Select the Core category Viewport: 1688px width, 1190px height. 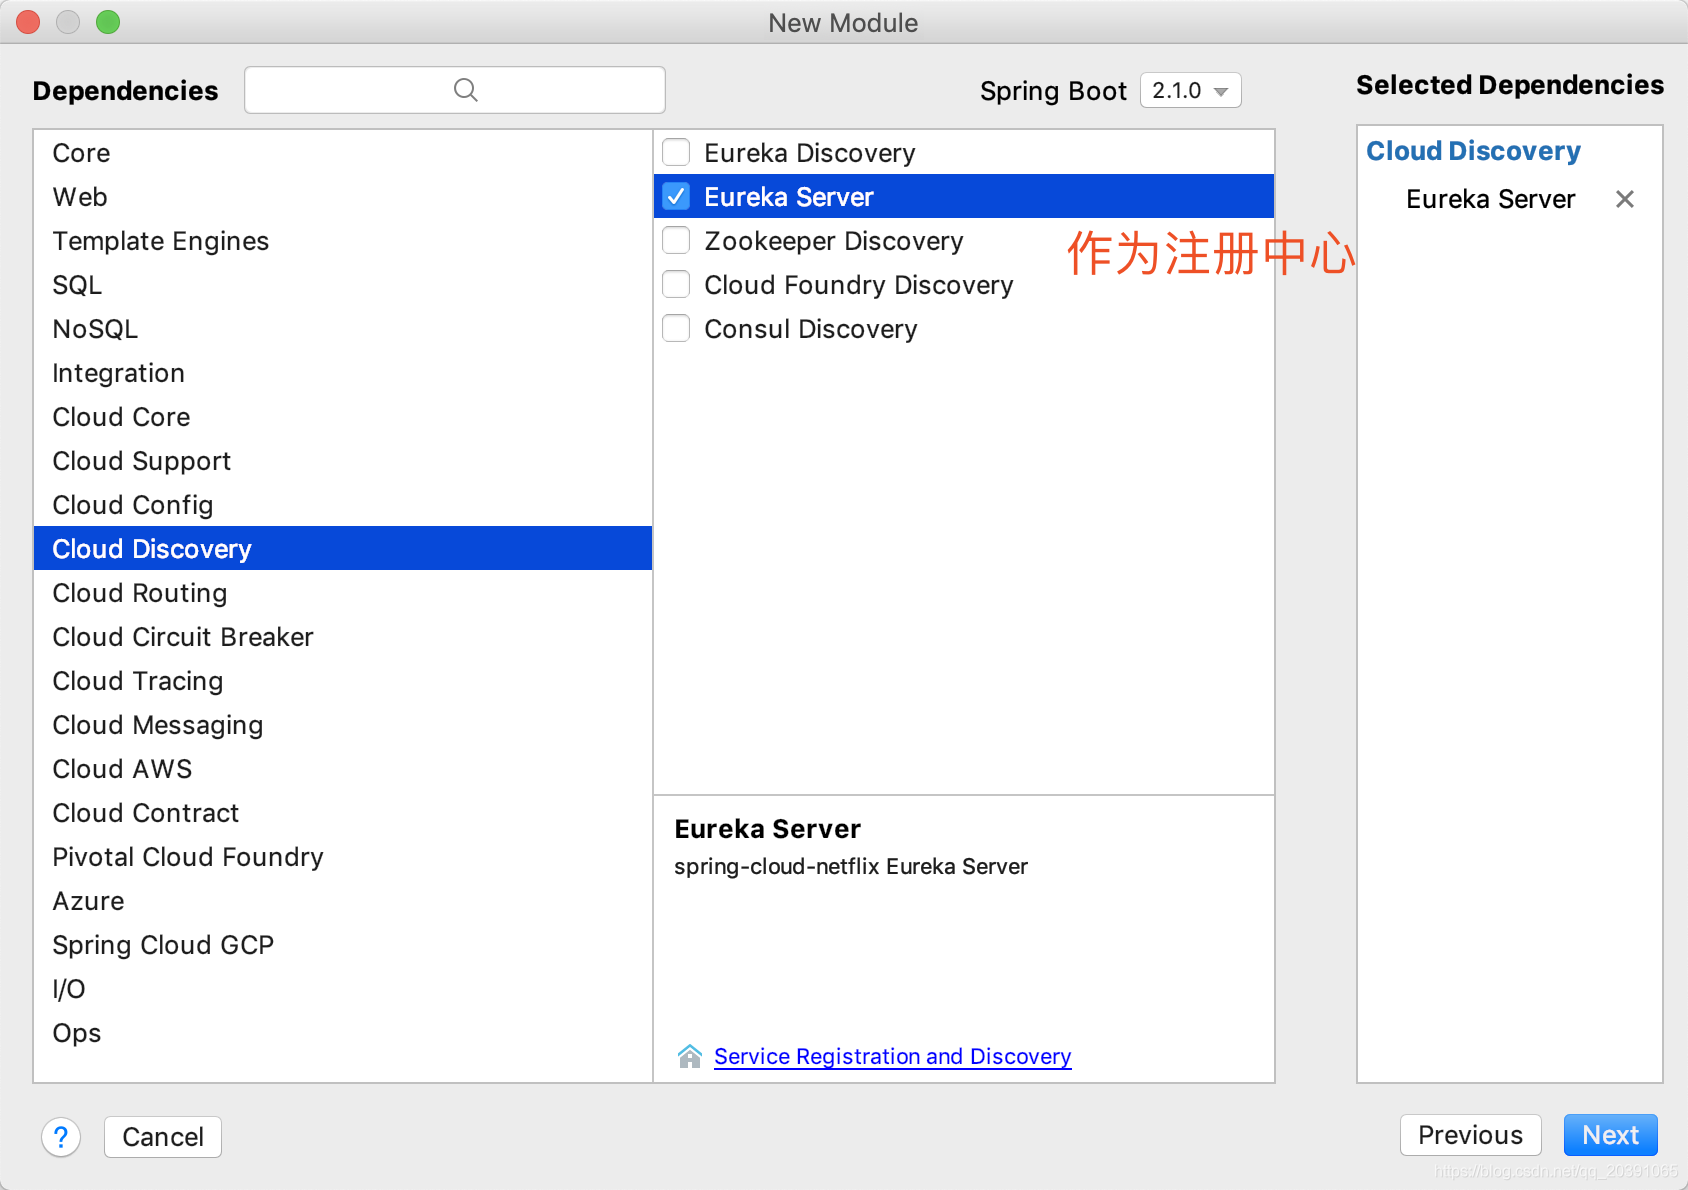click(x=343, y=153)
